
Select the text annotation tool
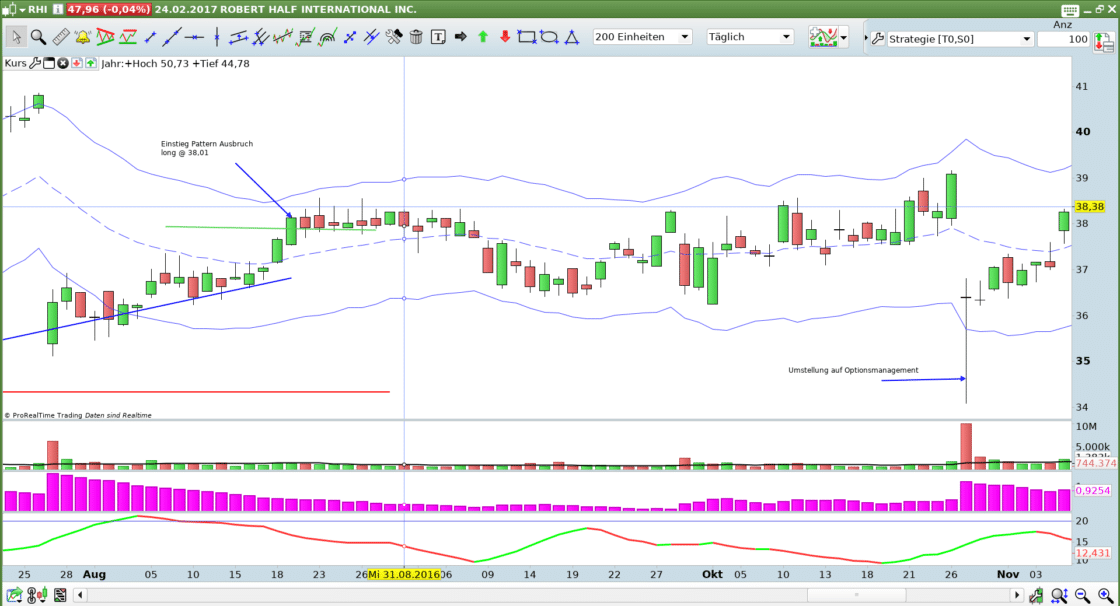pos(439,37)
